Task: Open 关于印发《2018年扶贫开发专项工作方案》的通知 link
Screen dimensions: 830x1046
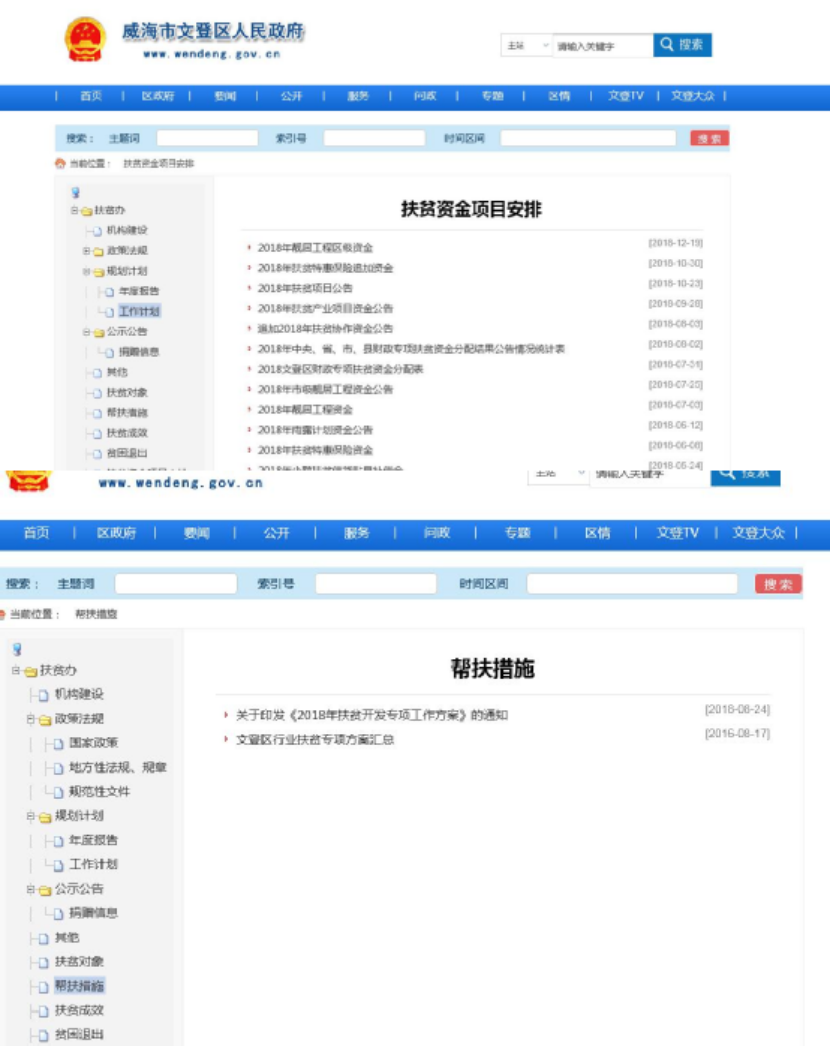Action: coord(371,715)
